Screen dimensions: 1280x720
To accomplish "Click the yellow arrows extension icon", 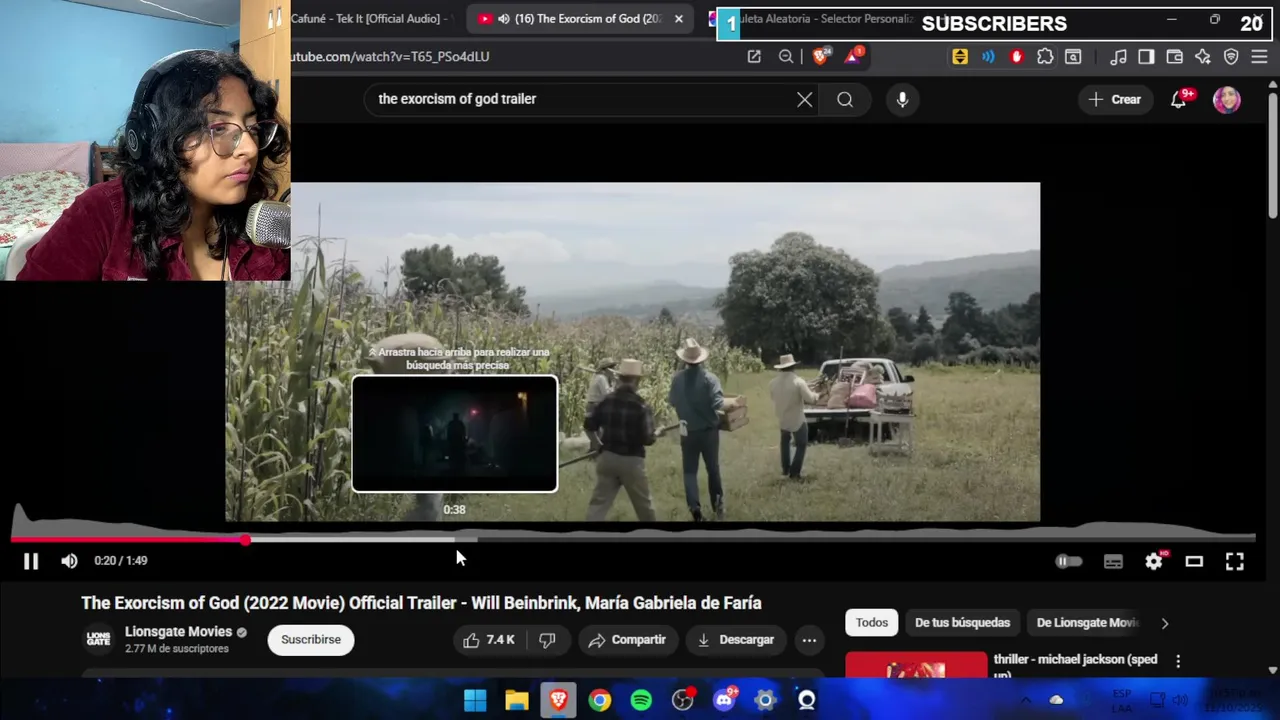I will [x=960, y=57].
